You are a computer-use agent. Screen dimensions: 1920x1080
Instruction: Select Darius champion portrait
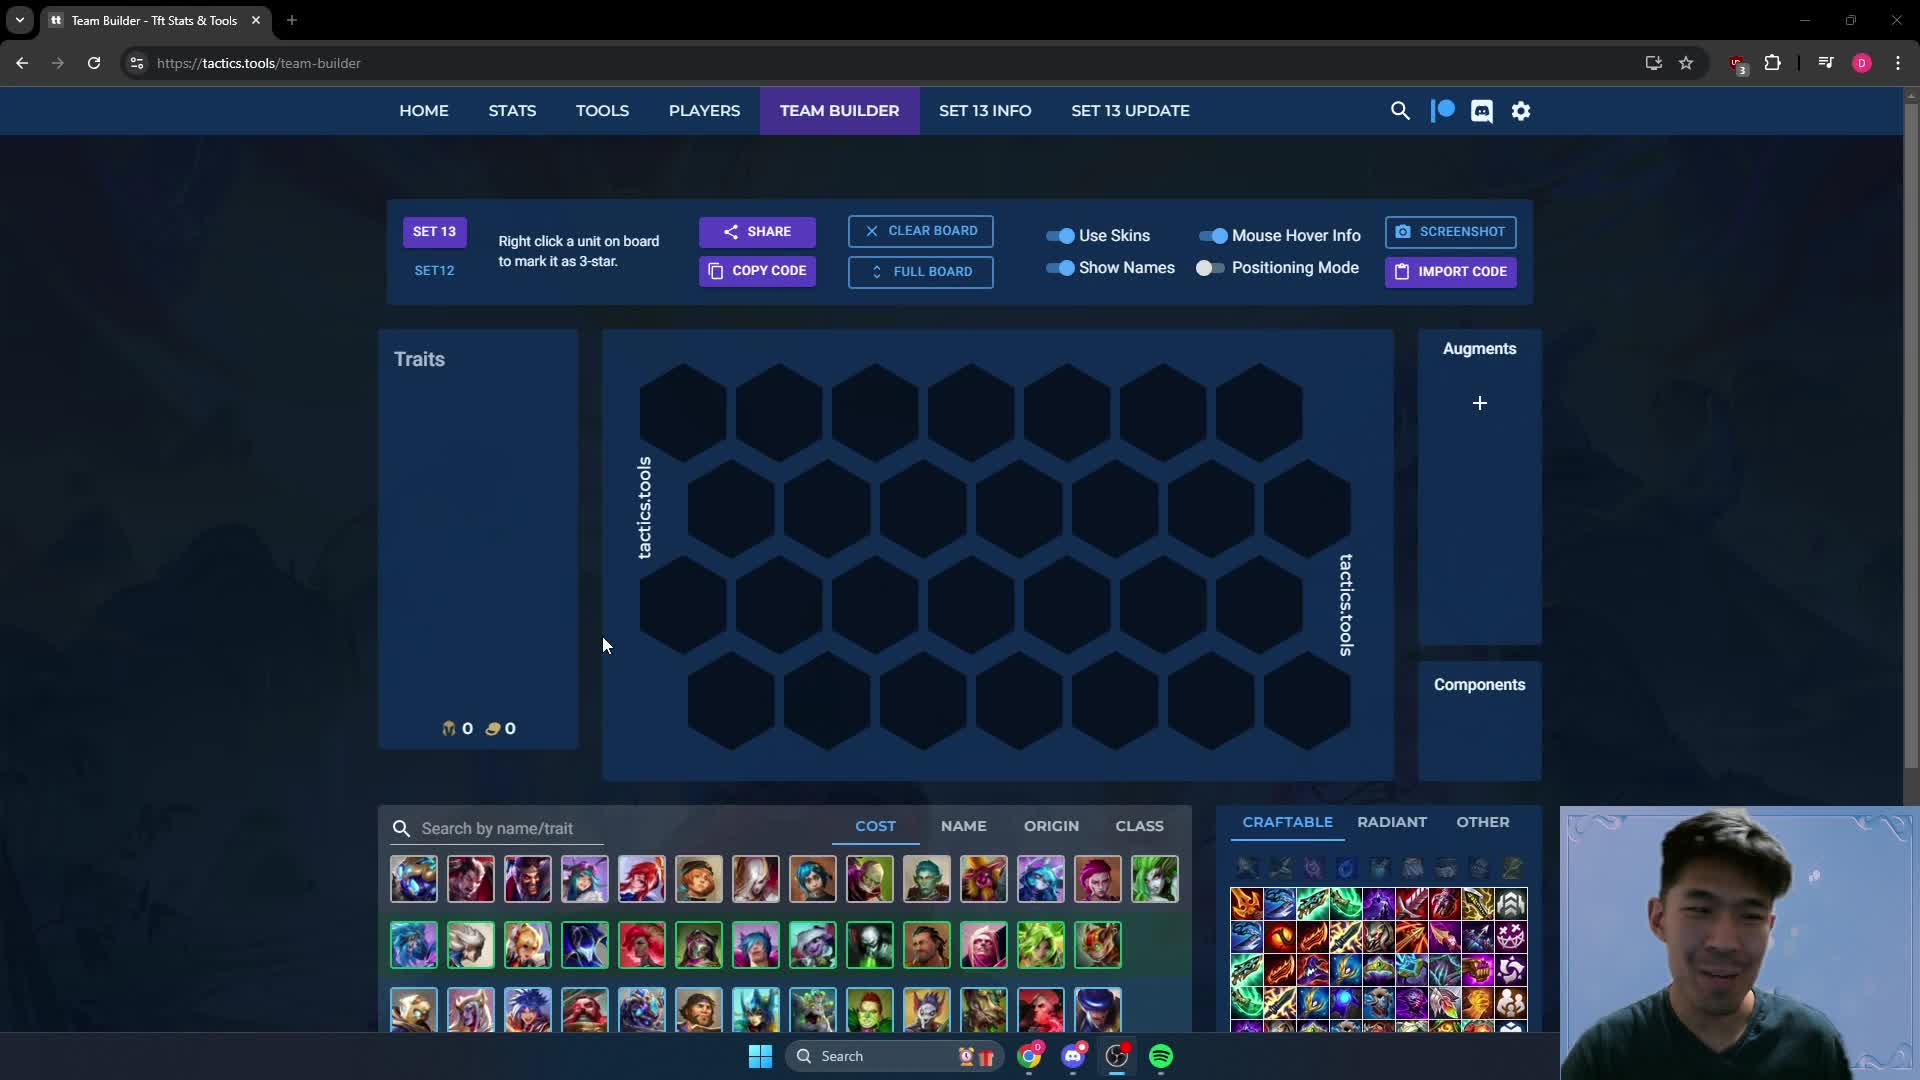471,879
